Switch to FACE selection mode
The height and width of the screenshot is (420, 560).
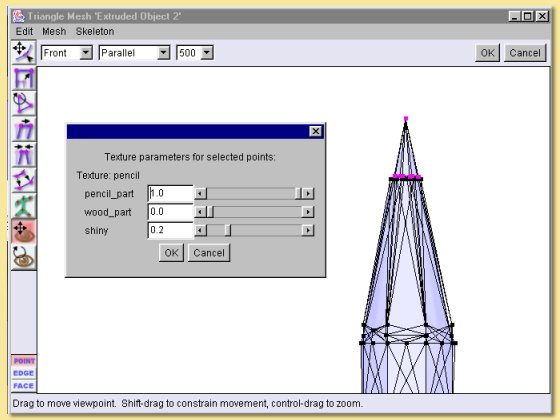click(x=24, y=386)
